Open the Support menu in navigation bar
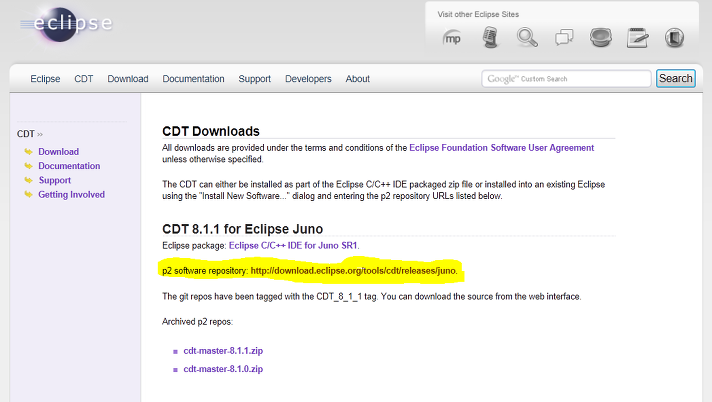The width and height of the screenshot is (712, 402). [255, 79]
